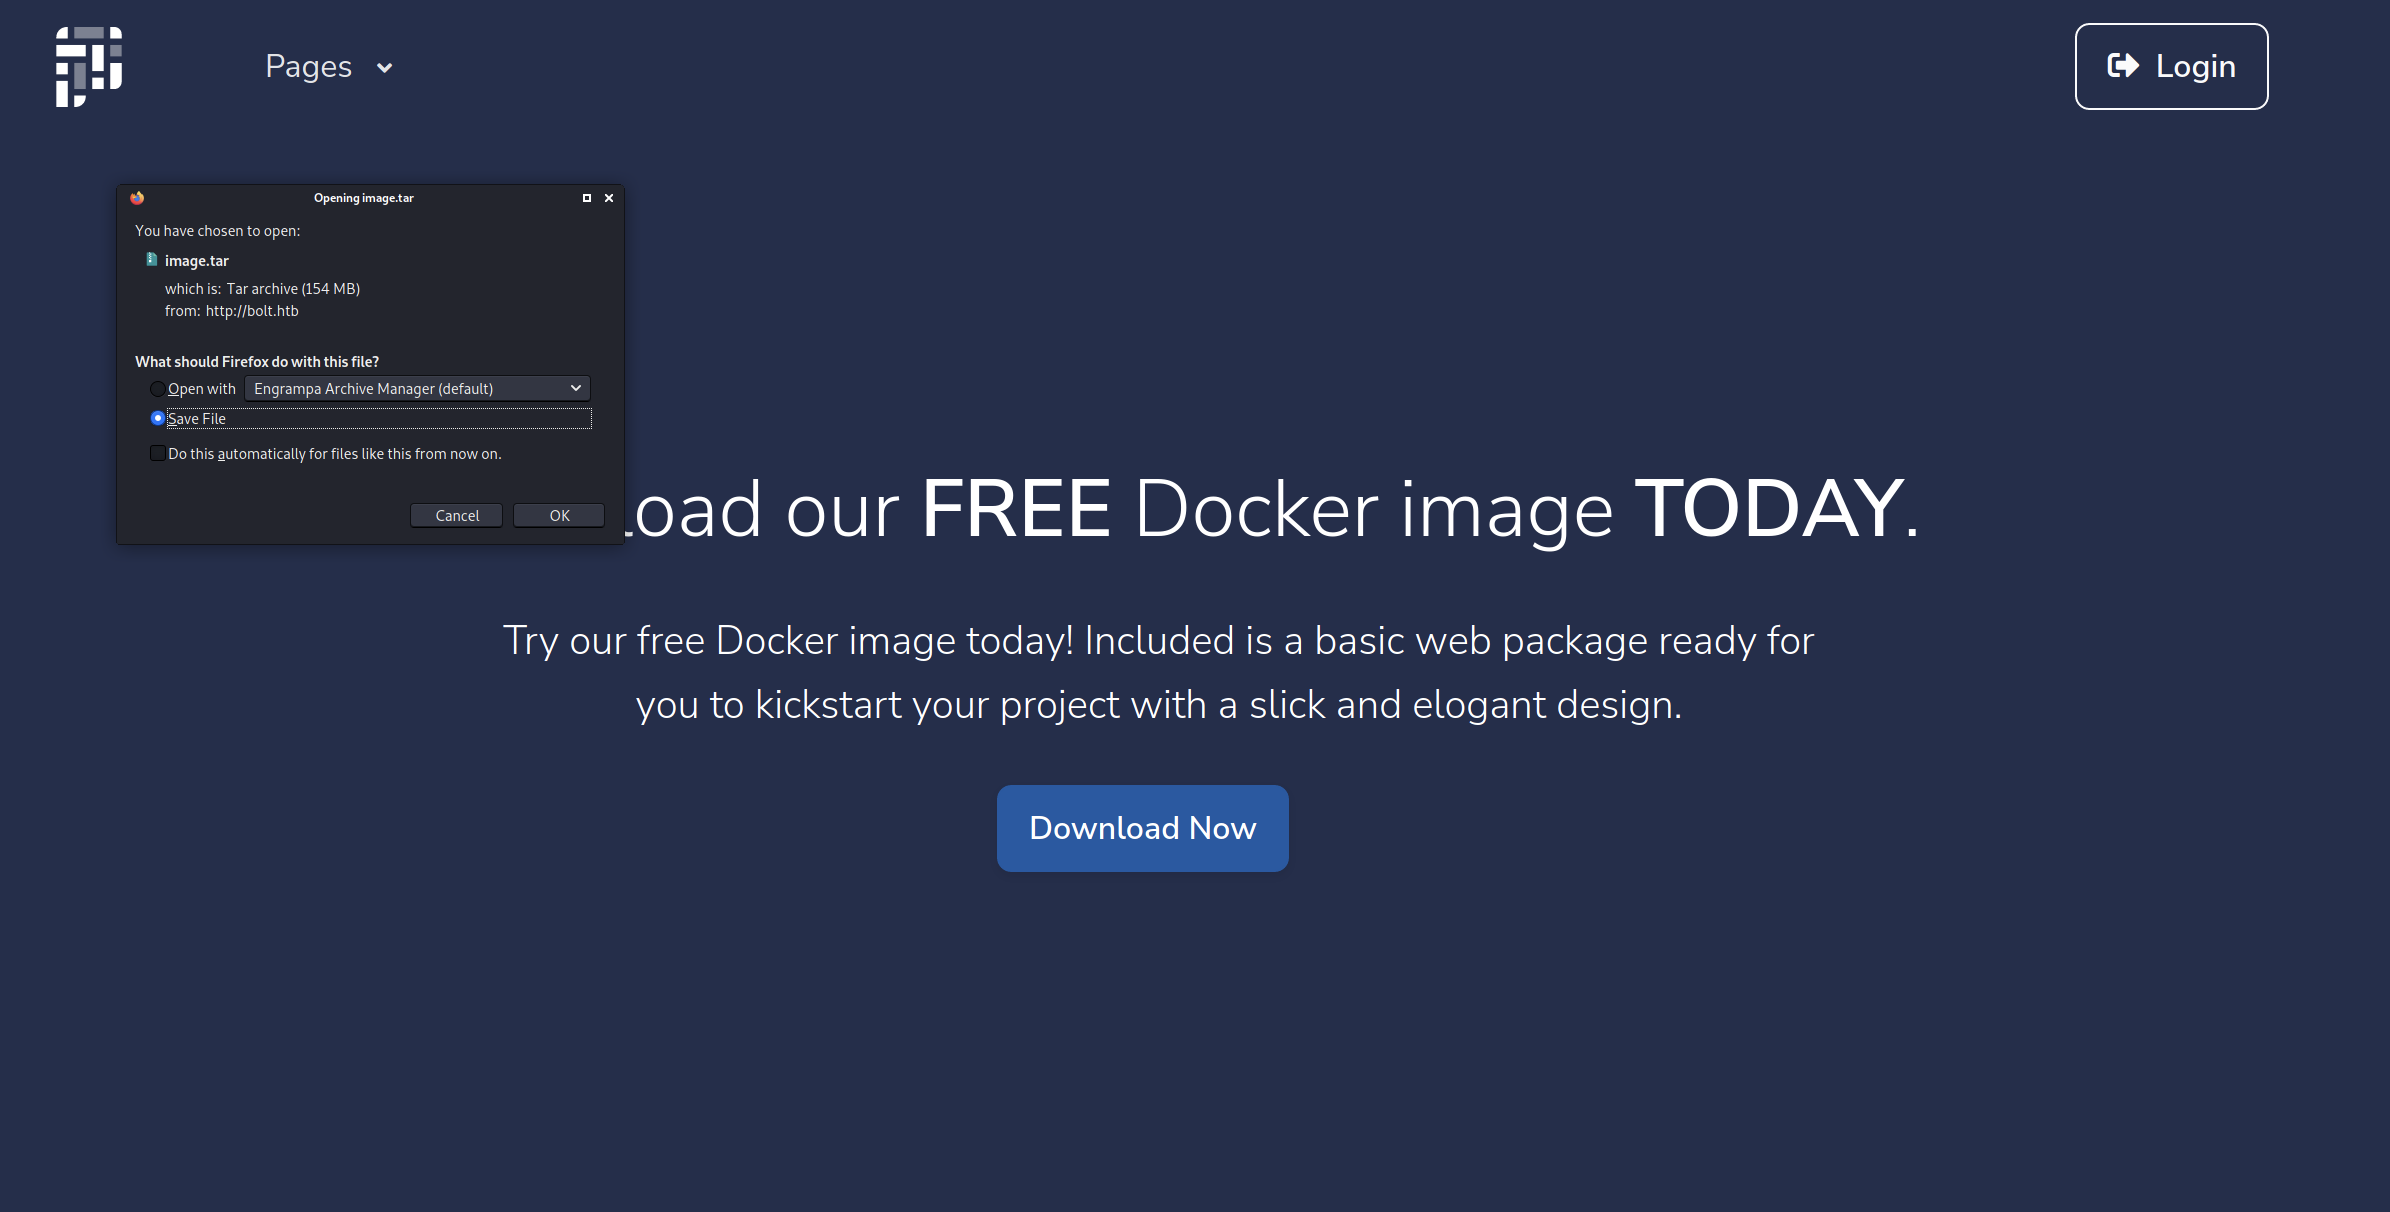Click the Login button
This screenshot has height=1212, width=2390.
coord(2171,66)
